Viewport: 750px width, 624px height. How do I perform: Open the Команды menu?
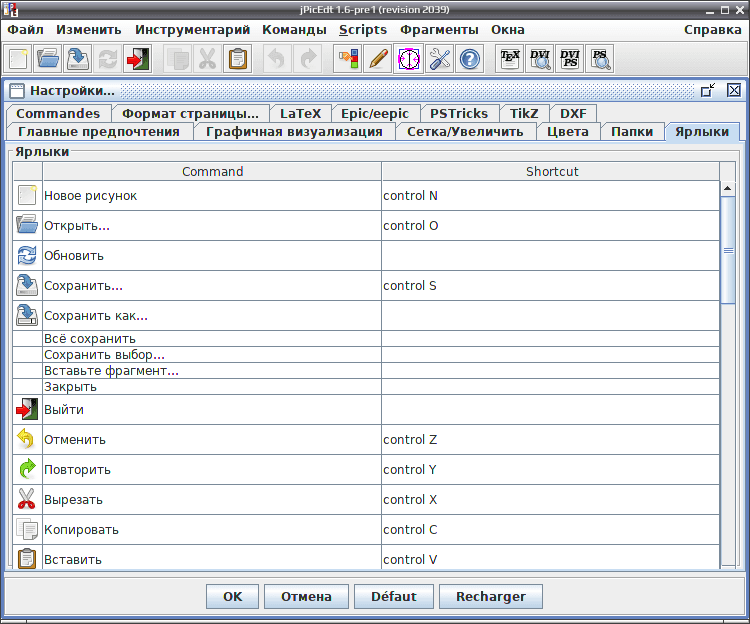pyautogui.click(x=294, y=30)
